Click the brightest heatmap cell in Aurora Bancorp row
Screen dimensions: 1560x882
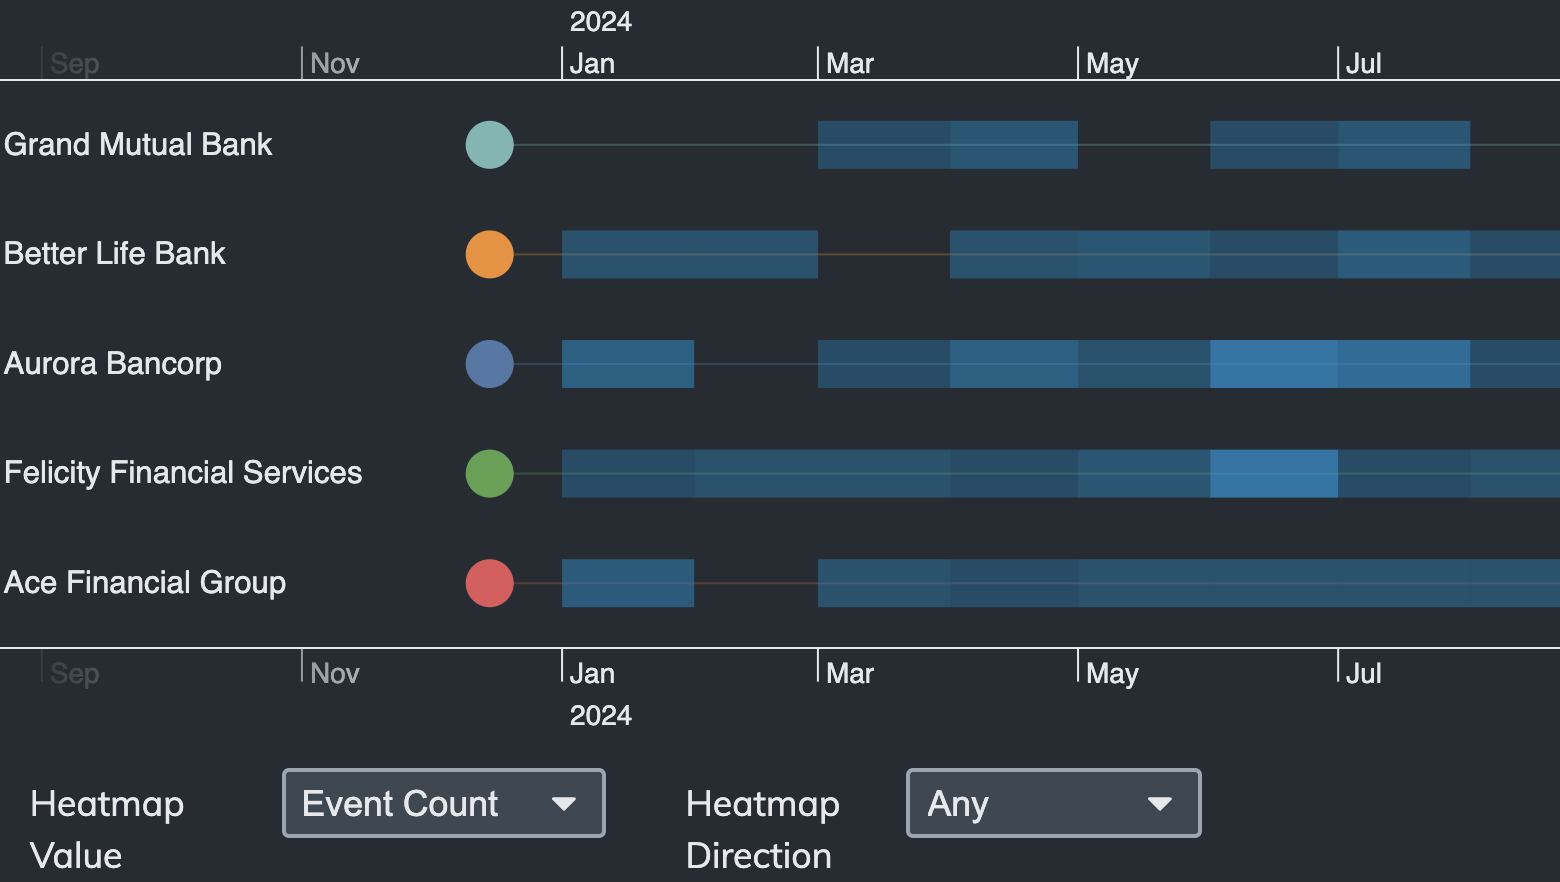[x=1275, y=364]
